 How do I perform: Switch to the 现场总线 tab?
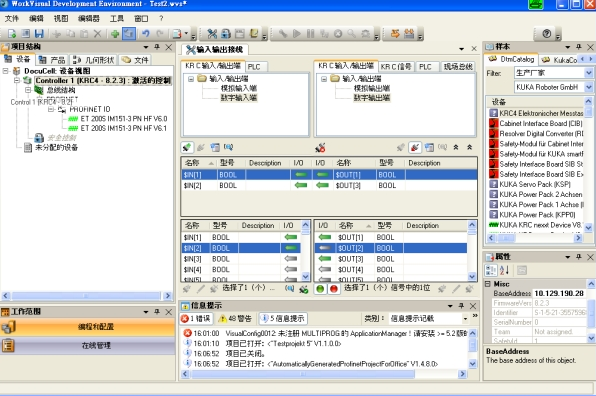pos(457,67)
